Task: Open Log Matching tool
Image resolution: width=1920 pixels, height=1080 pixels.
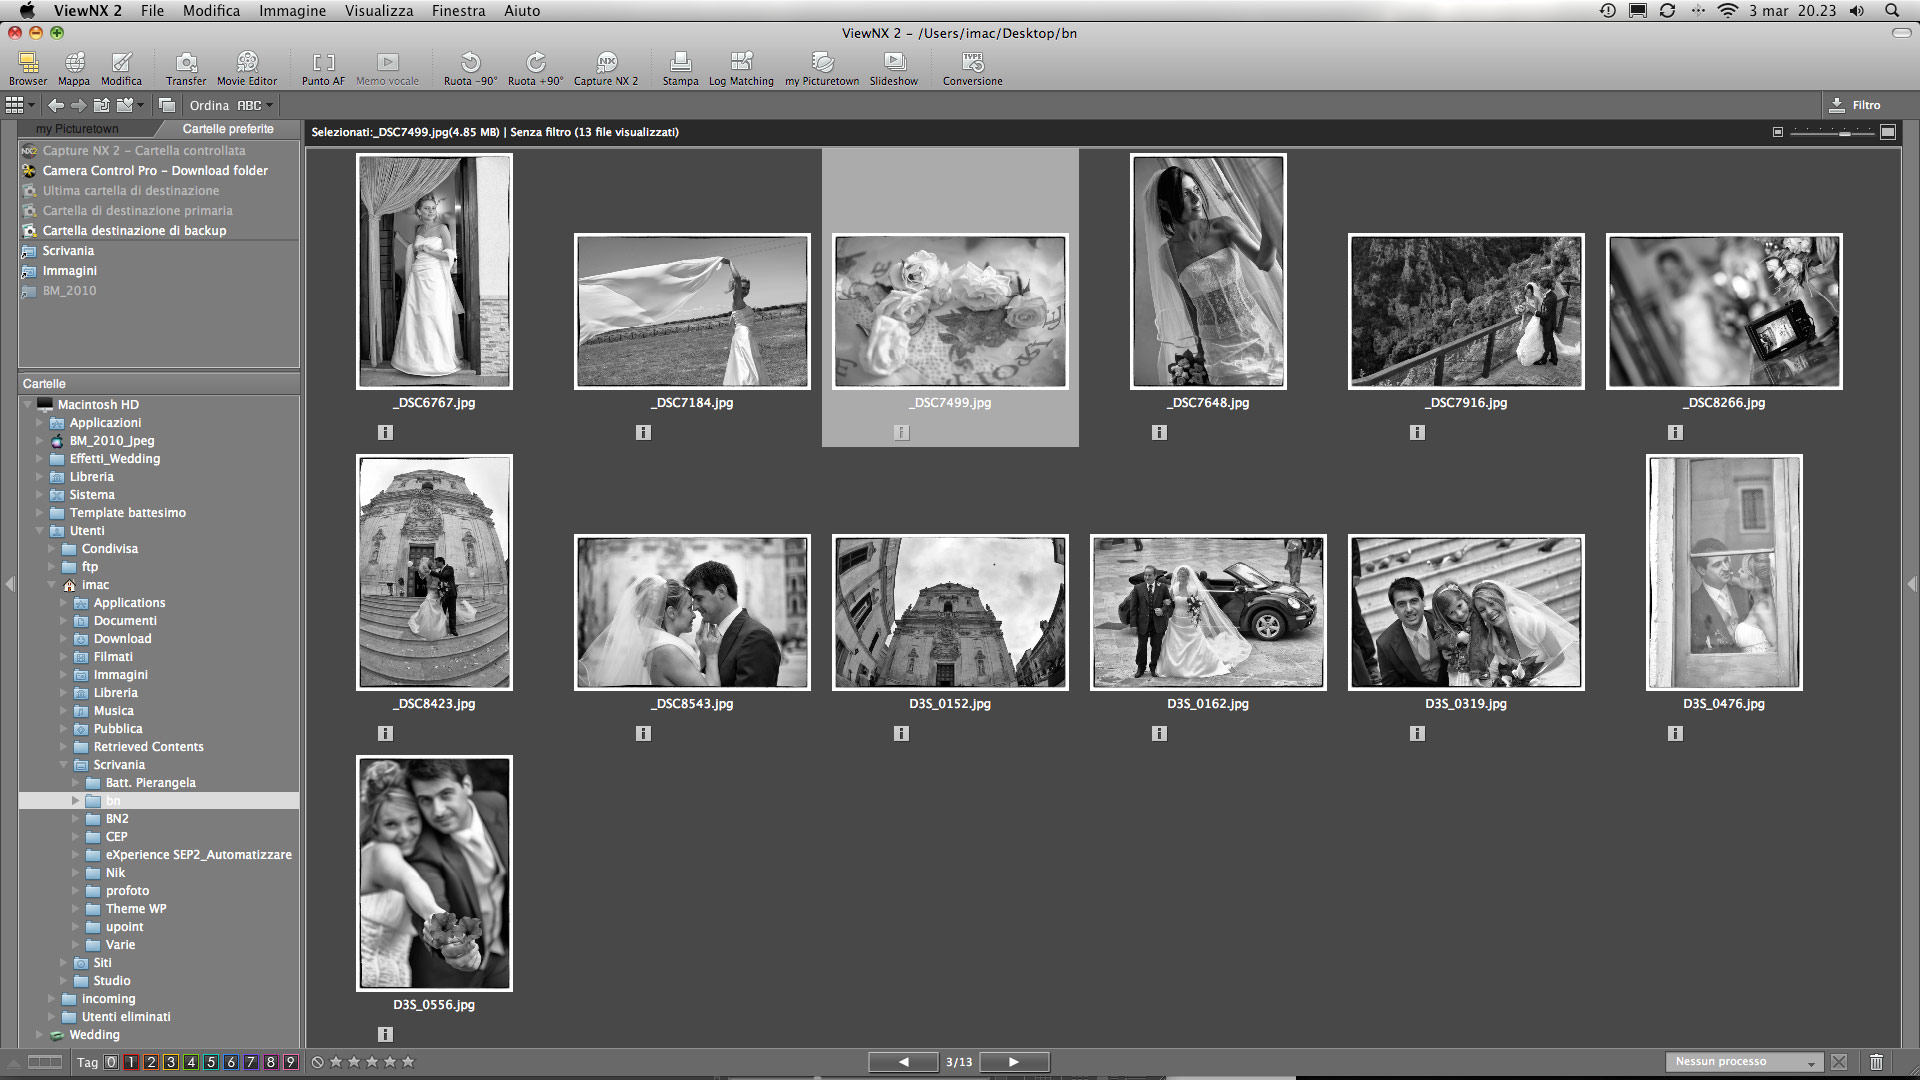Action: 741,68
